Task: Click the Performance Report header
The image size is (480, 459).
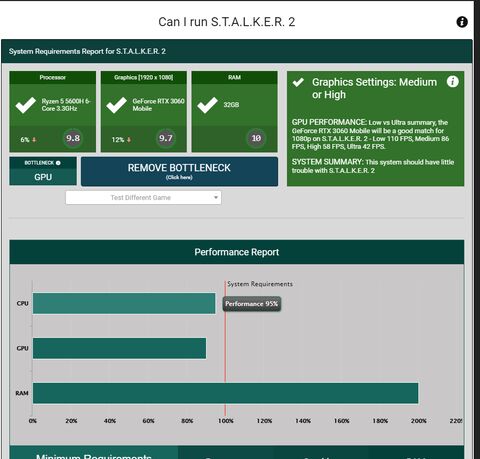Action: coord(237,252)
